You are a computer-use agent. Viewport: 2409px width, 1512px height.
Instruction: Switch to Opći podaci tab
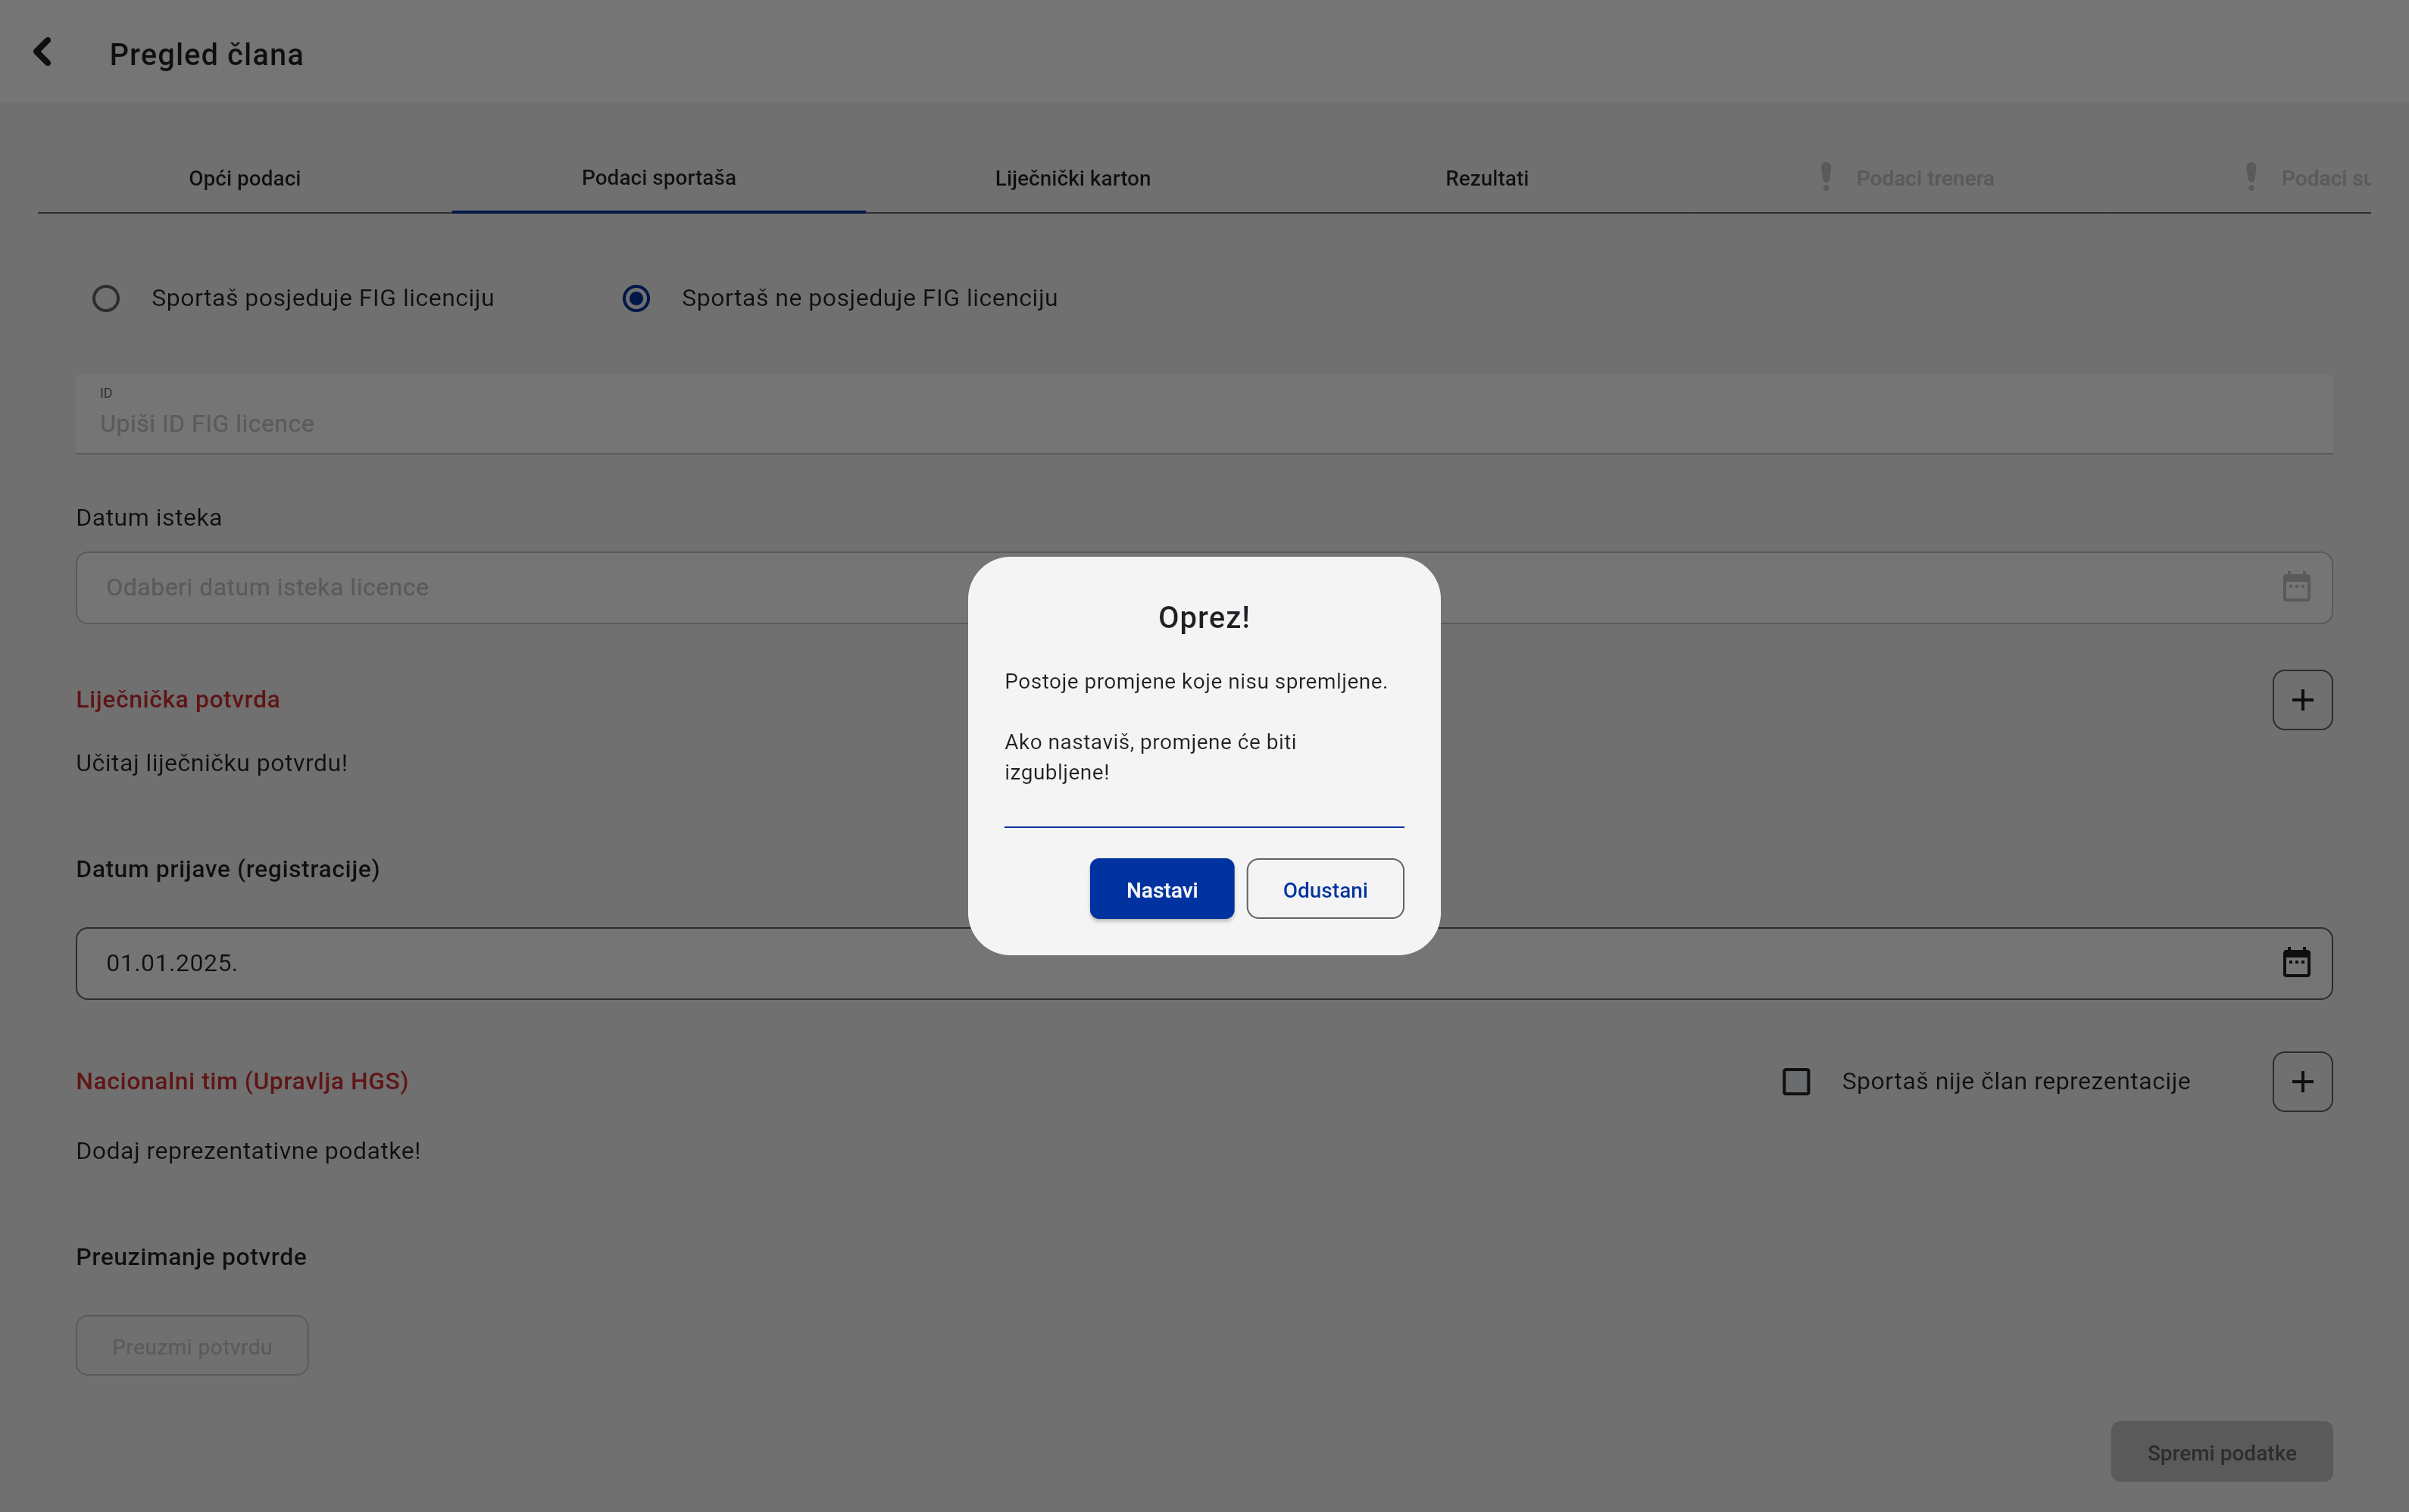(x=244, y=178)
